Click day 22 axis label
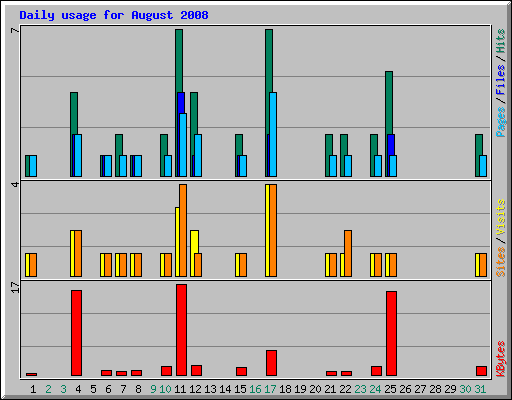The image size is (512, 400). (345, 389)
